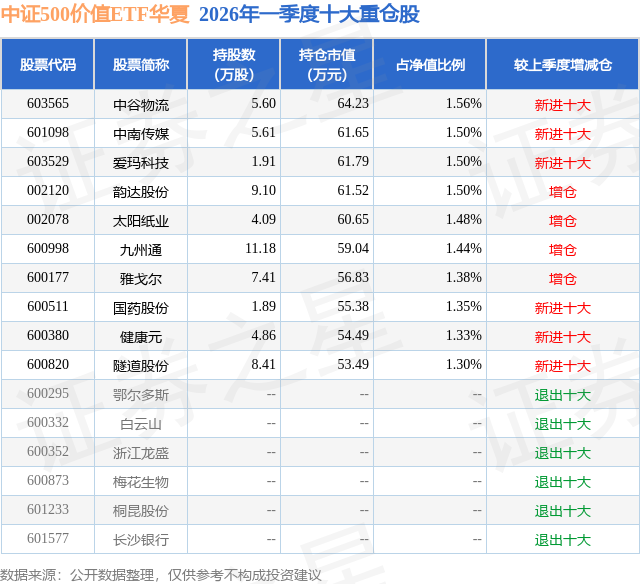Click holdings cell 1.91
The width and height of the screenshot is (640, 584).
pos(264,162)
